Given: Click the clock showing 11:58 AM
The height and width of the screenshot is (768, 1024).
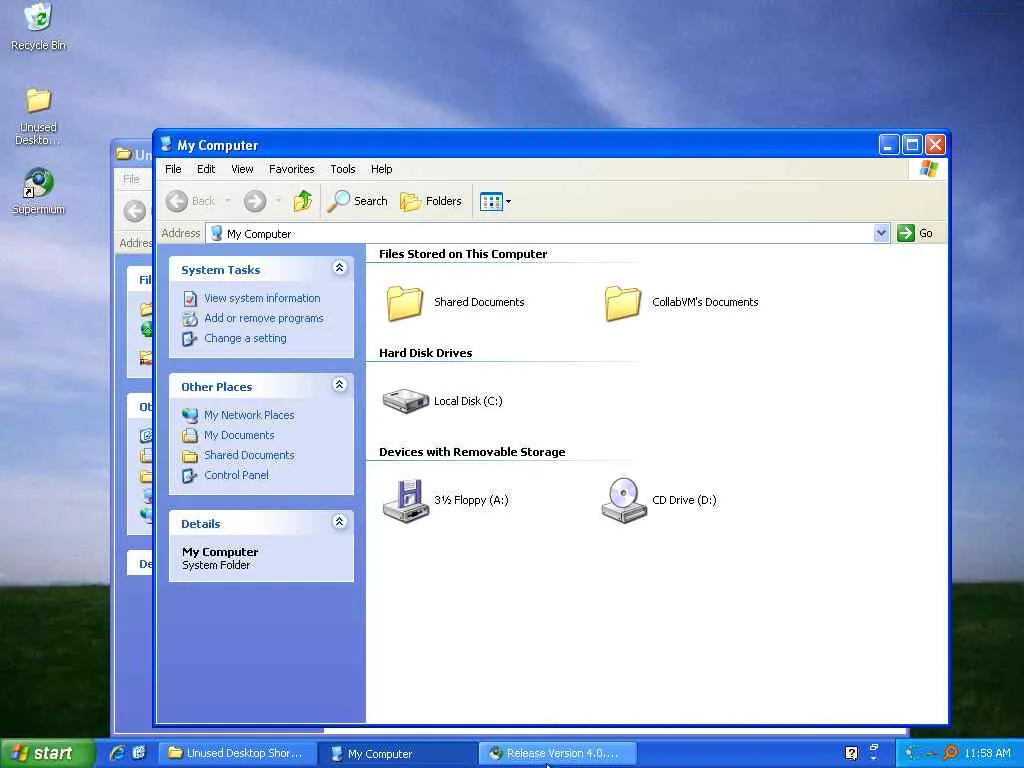Looking at the screenshot, I should pos(987,753).
